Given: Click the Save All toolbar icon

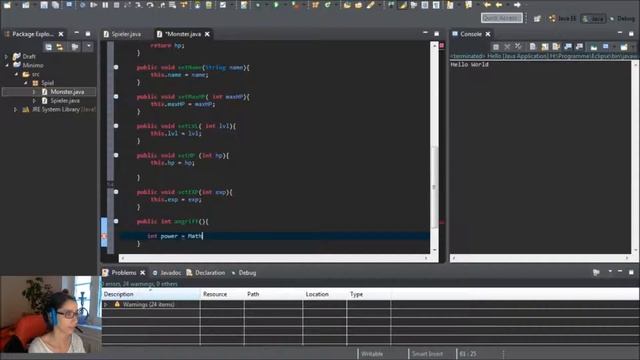Looking at the screenshot, I should (x=55, y=5).
